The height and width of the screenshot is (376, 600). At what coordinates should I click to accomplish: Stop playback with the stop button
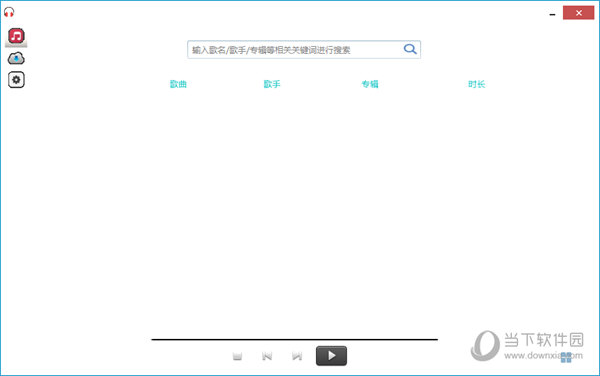click(237, 356)
